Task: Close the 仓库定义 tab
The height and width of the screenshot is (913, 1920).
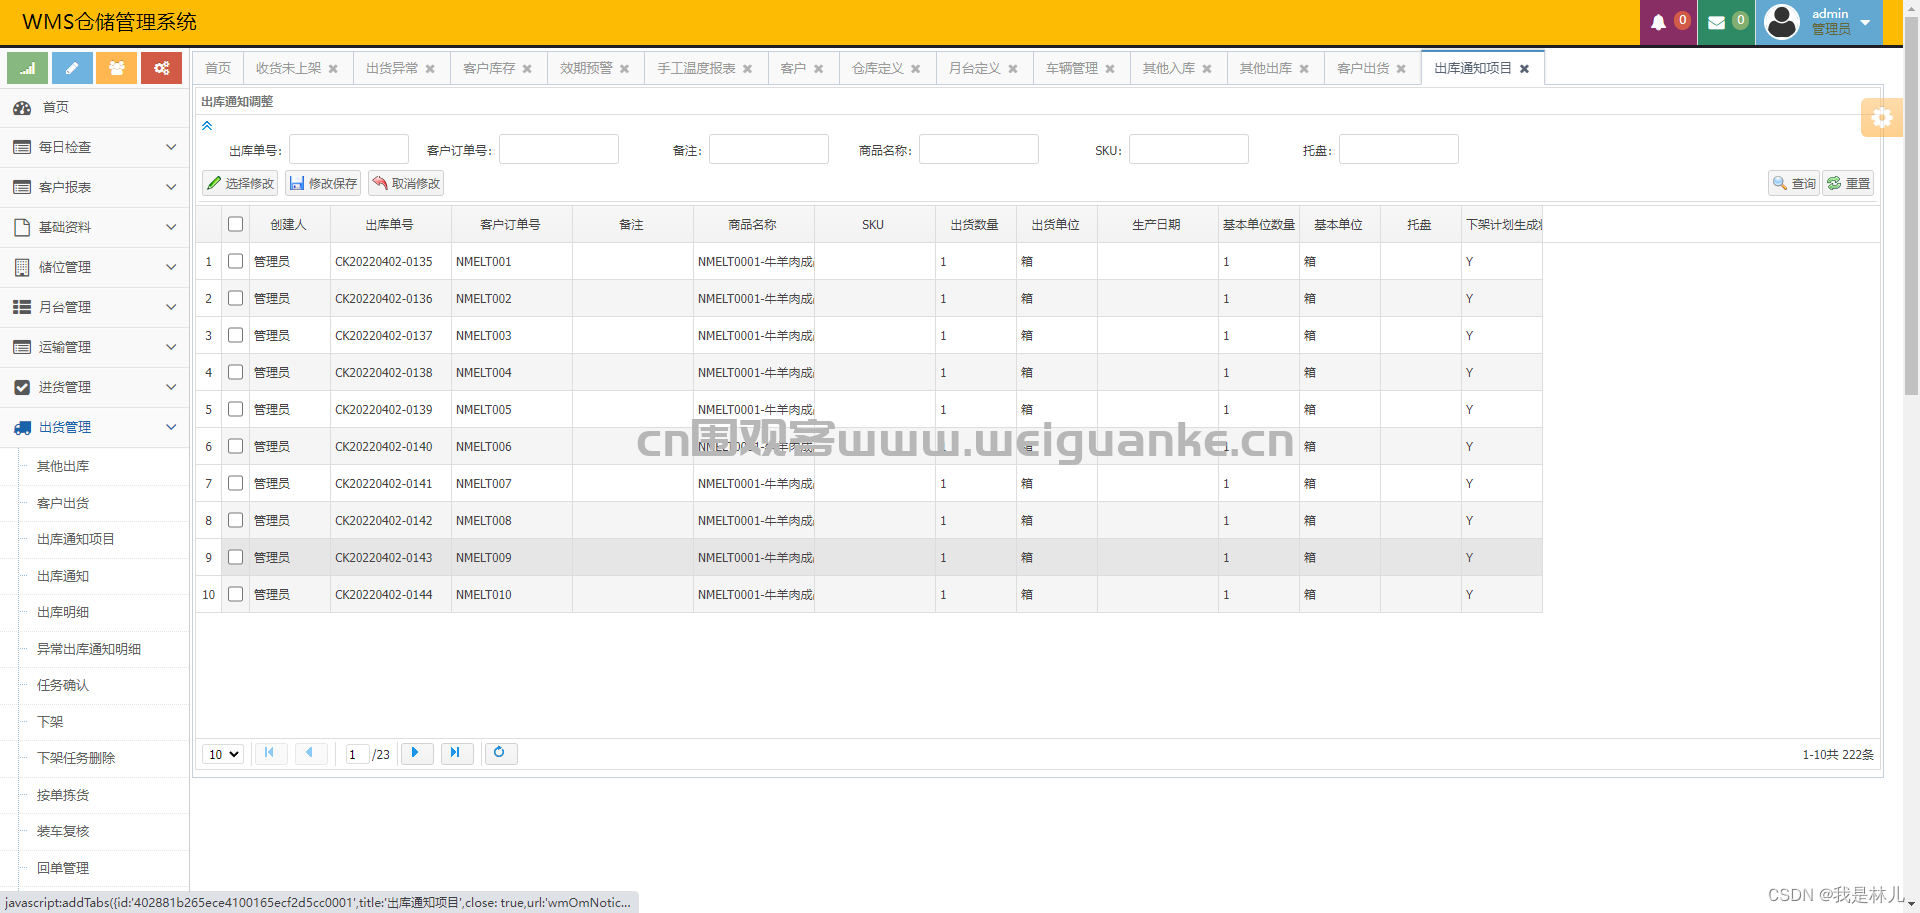Action: pos(915,69)
